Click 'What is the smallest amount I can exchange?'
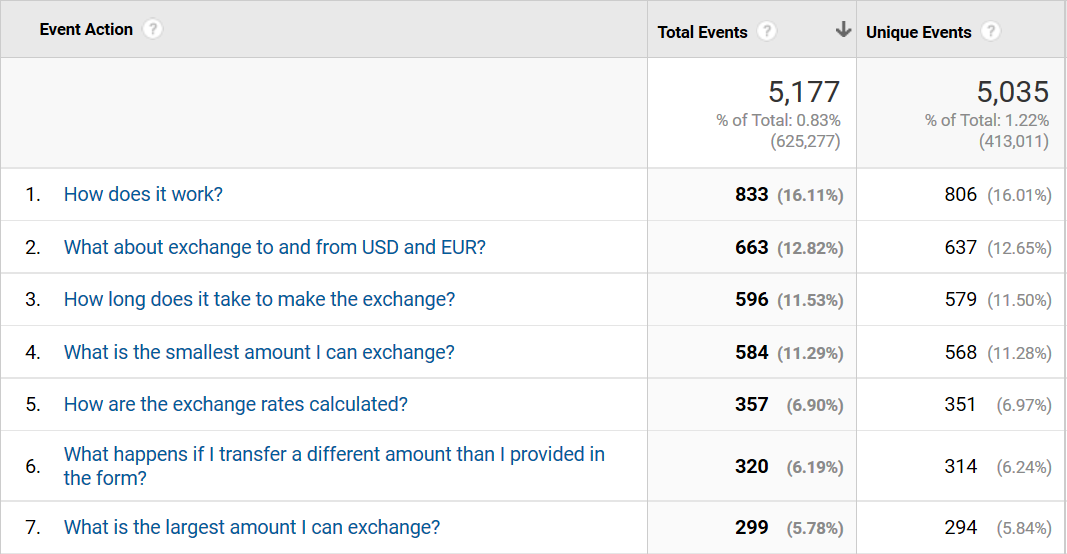Screen dimensions: 1067x554 (259, 352)
